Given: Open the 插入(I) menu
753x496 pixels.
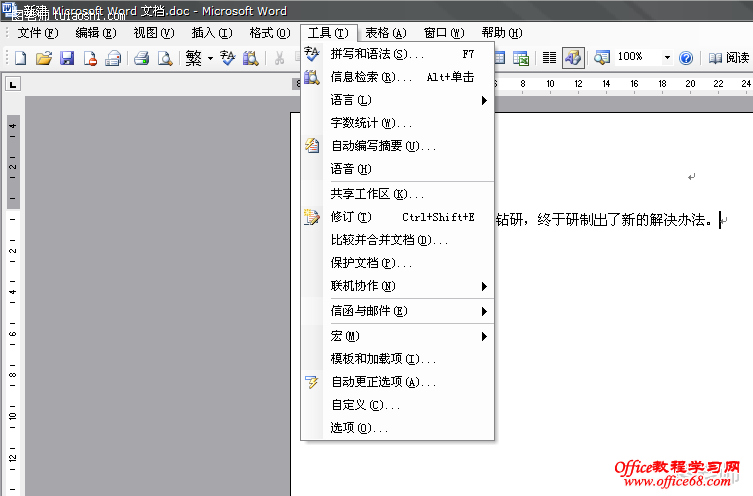Looking at the screenshot, I should coord(212,33).
